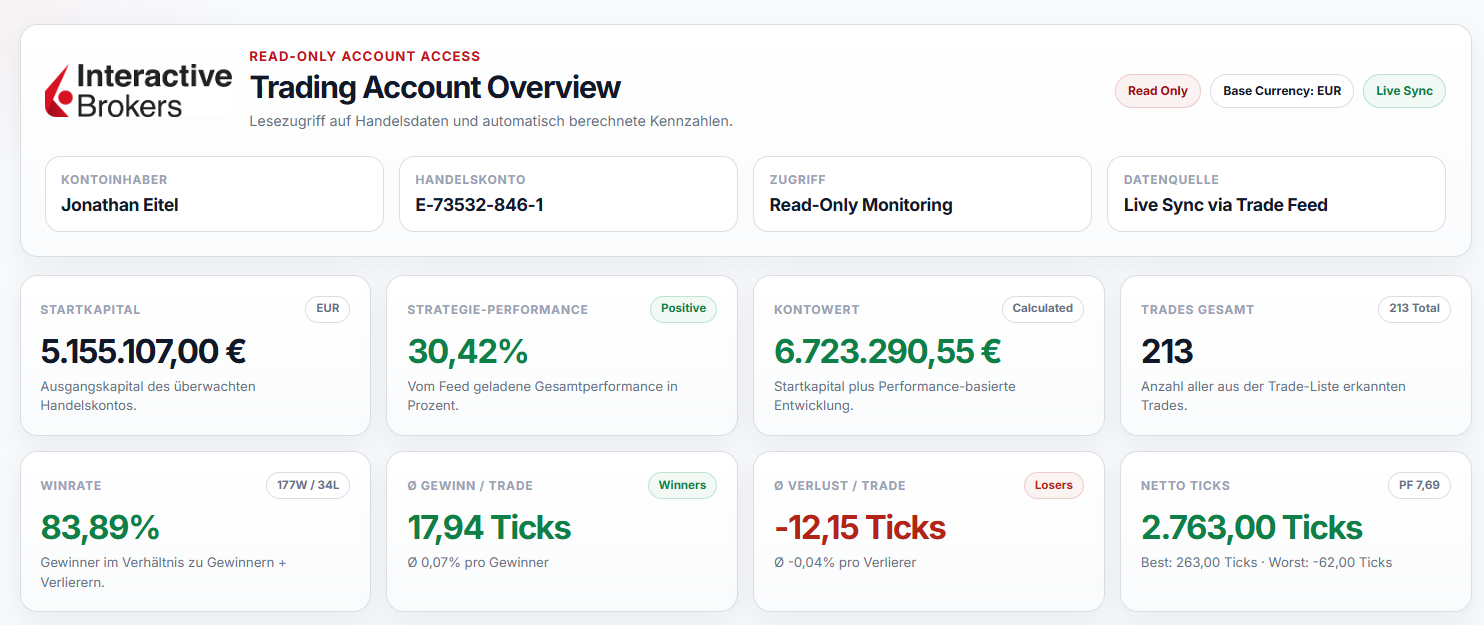
Task: Click the 5.155.107,00 € starting capital value
Action: click(143, 352)
